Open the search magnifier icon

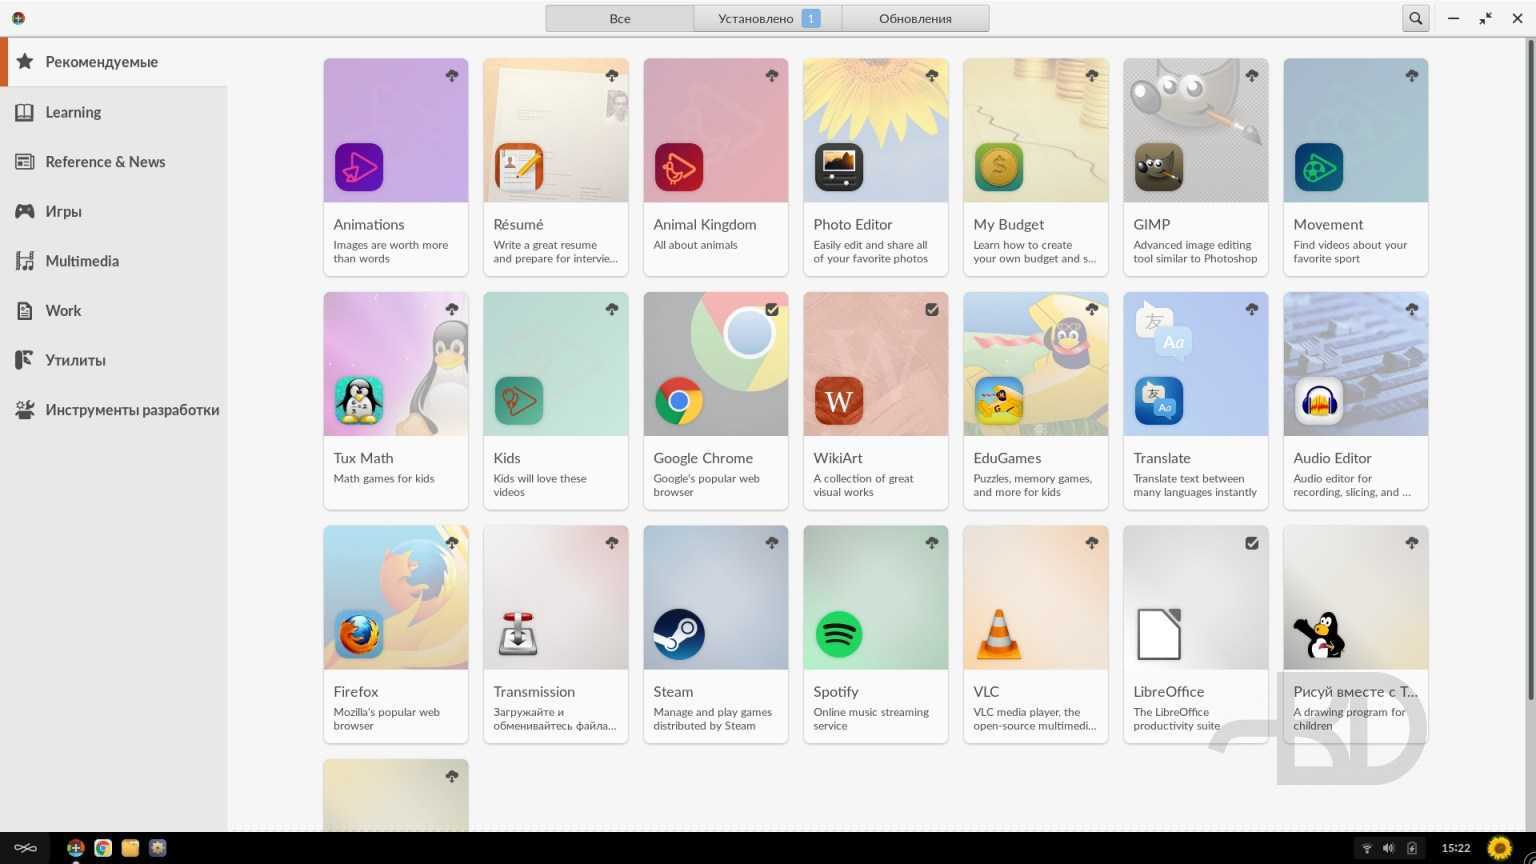coord(1415,18)
